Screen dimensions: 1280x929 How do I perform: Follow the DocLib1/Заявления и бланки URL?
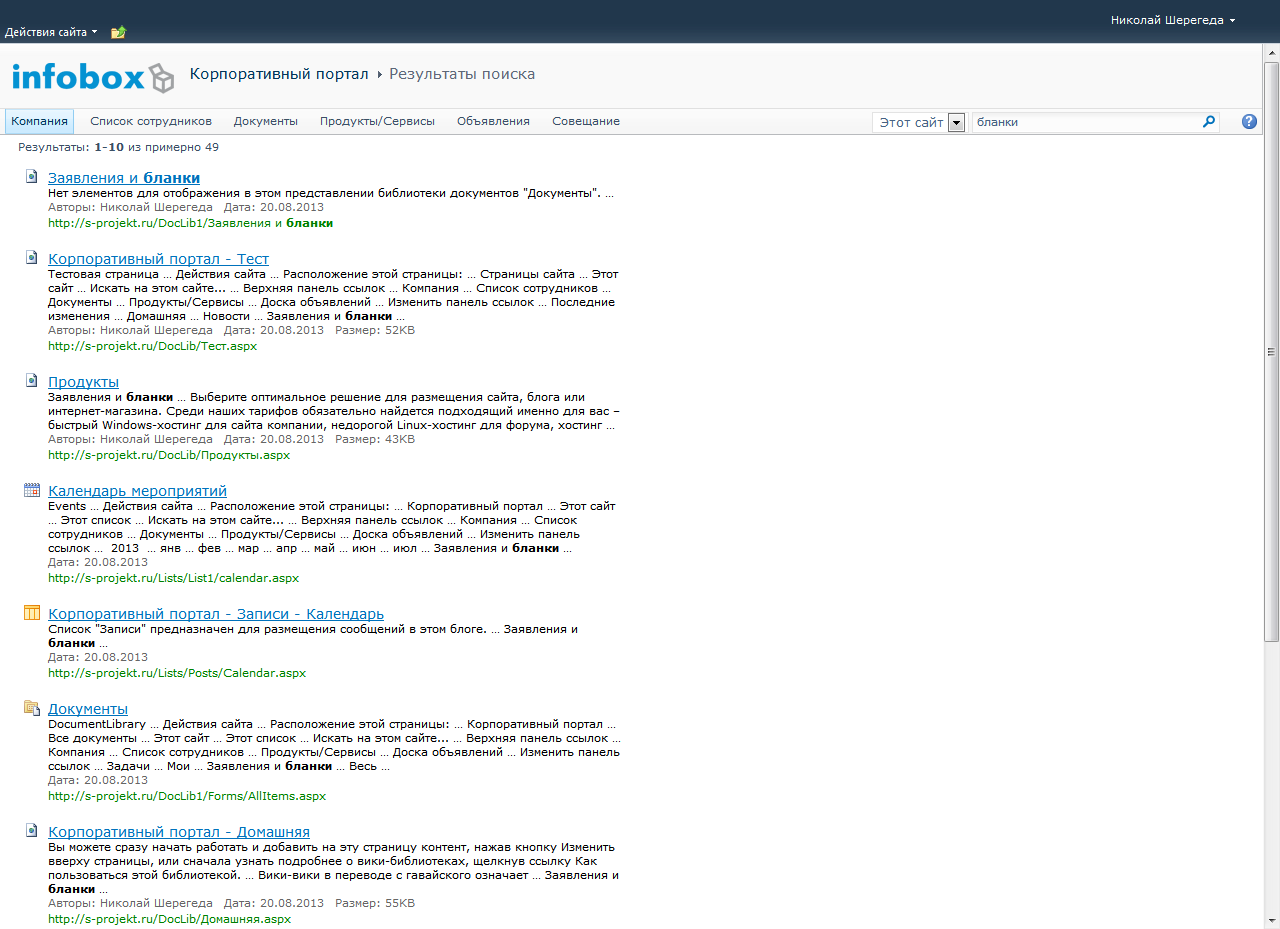(190, 223)
